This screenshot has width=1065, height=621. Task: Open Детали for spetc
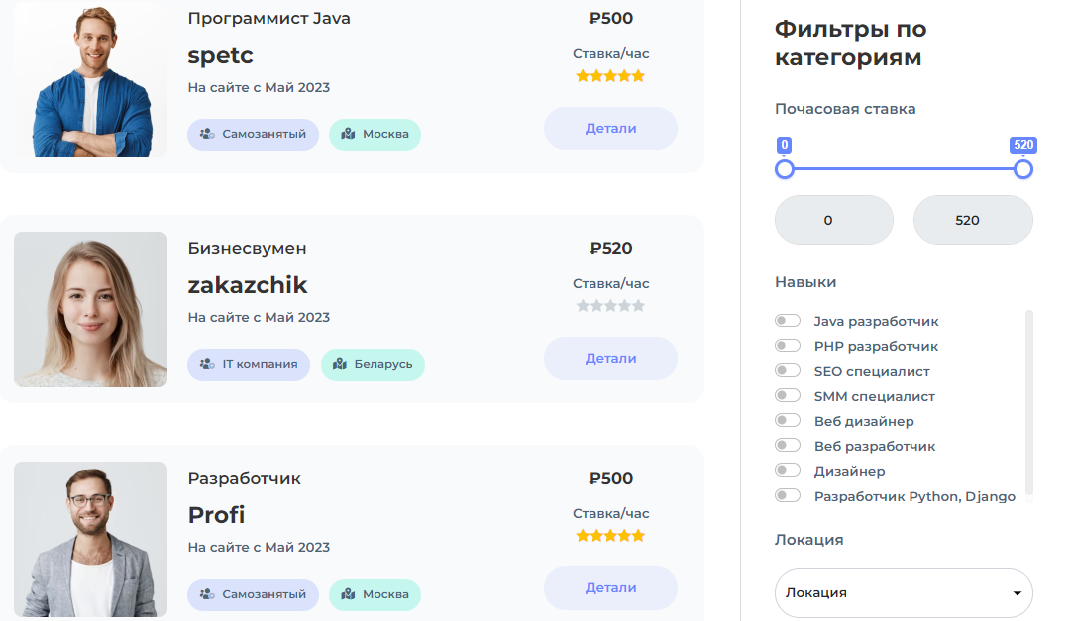pyautogui.click(x=611, y=128)
